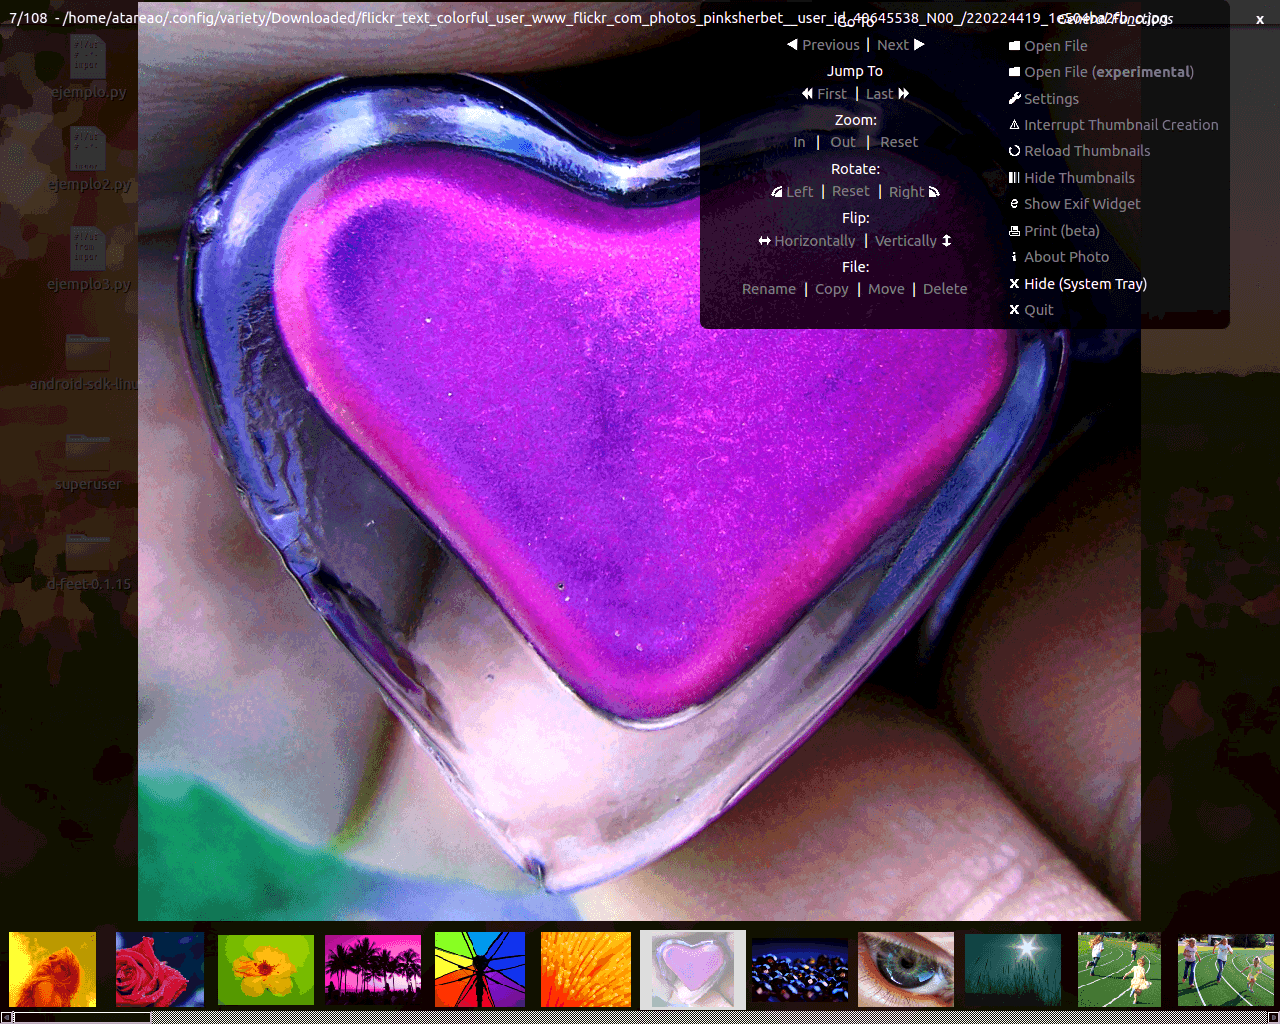Viewport: 1280px width, 1024px height.
Task: Rotate the image Right
Action: pos(914,192)
